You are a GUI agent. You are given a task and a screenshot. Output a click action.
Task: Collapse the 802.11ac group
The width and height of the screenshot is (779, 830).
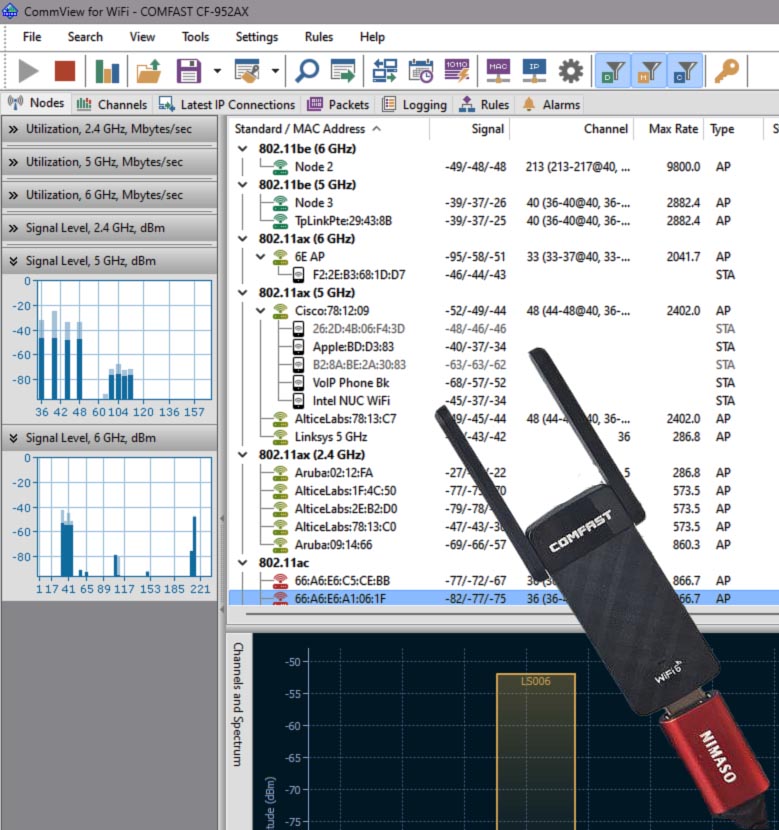pos(242,563)
